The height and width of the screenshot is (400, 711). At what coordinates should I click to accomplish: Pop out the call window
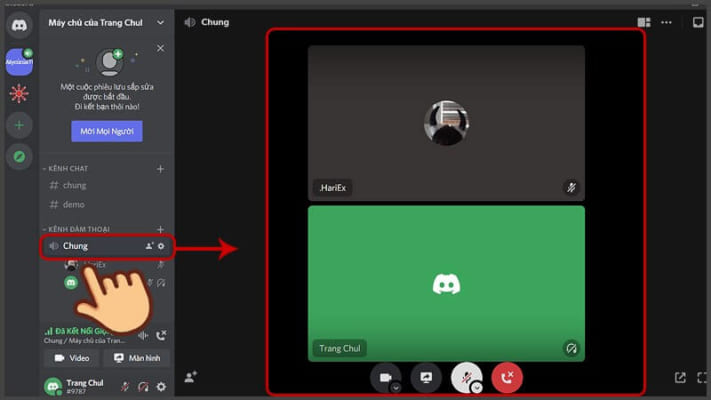(x=680, y=377)
